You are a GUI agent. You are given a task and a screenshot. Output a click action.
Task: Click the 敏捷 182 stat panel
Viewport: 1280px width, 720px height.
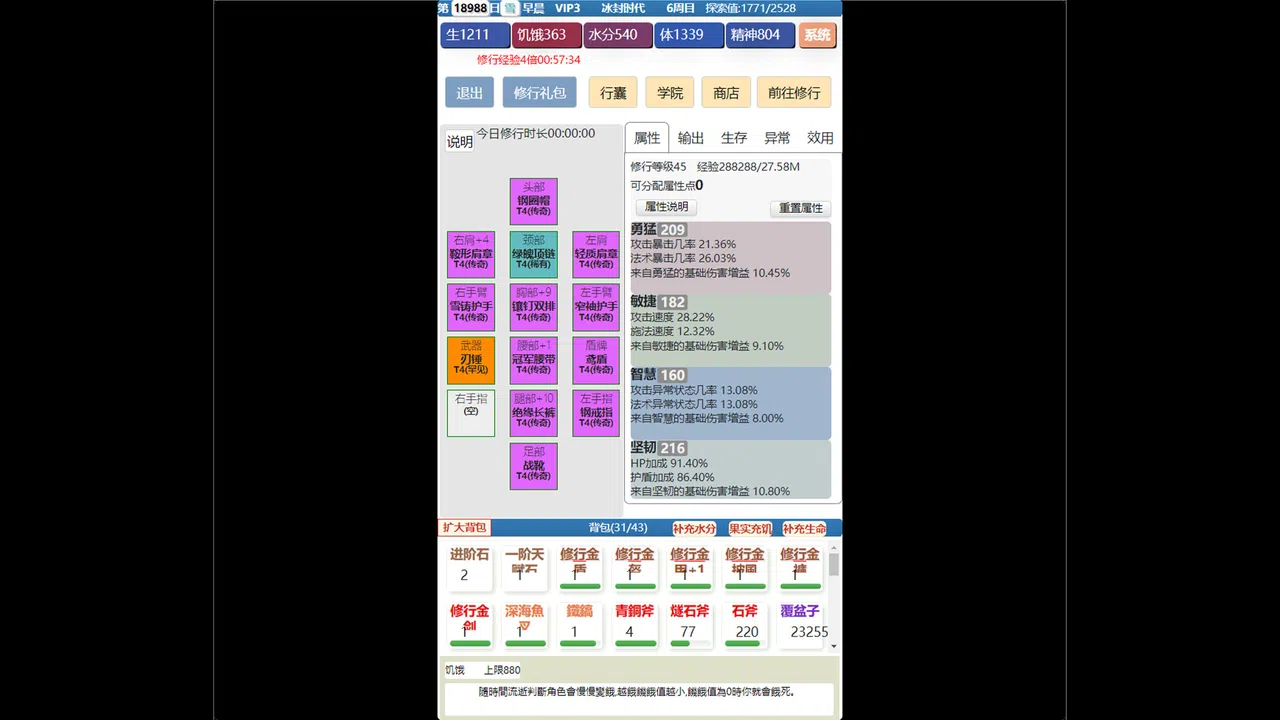click(730, 329)
